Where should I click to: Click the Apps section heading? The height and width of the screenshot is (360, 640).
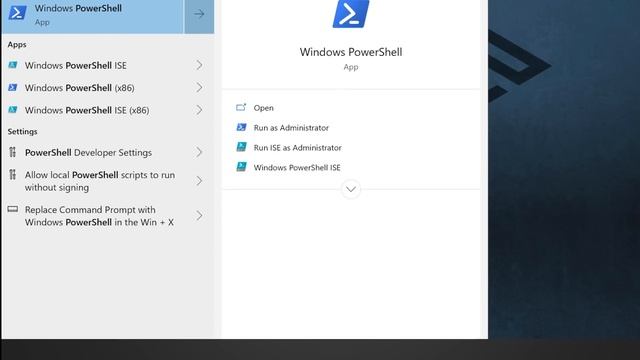pyautogui.click(x=17, y=44)
